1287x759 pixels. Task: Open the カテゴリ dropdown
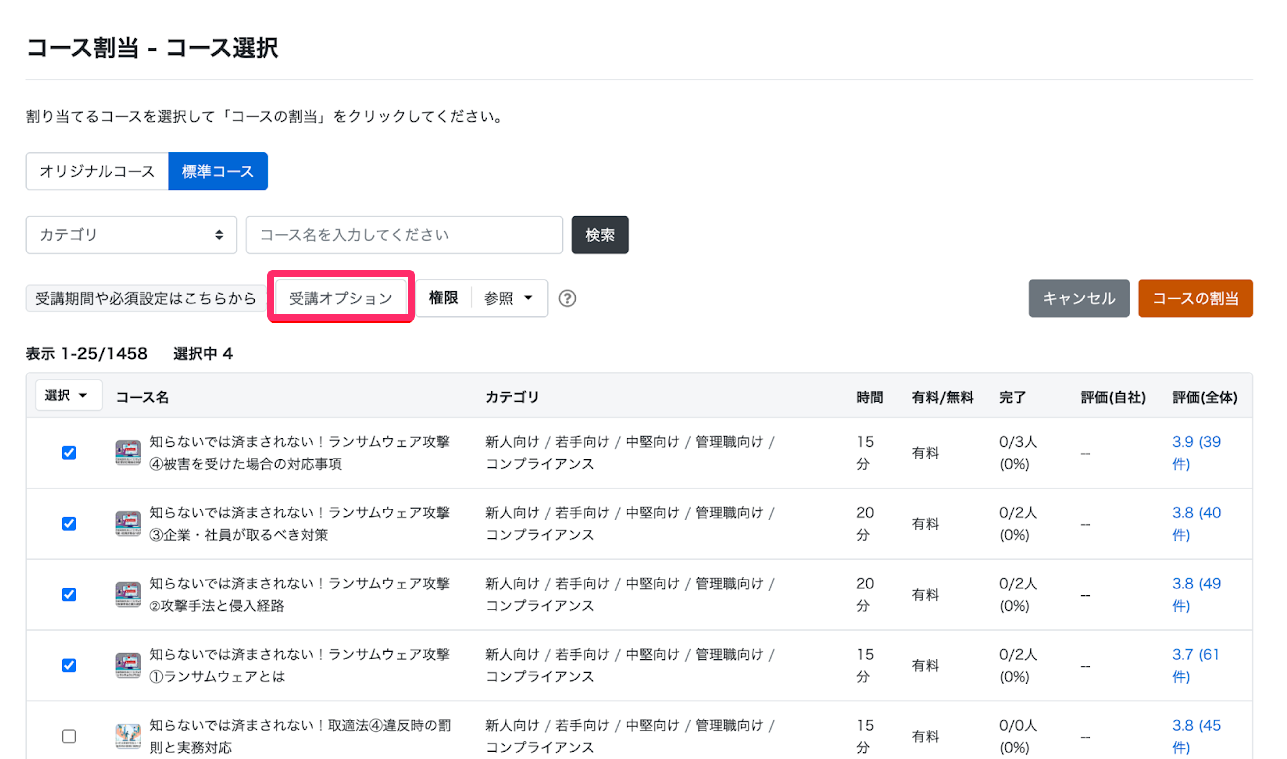pyautogui.click(x=131, y=235)
